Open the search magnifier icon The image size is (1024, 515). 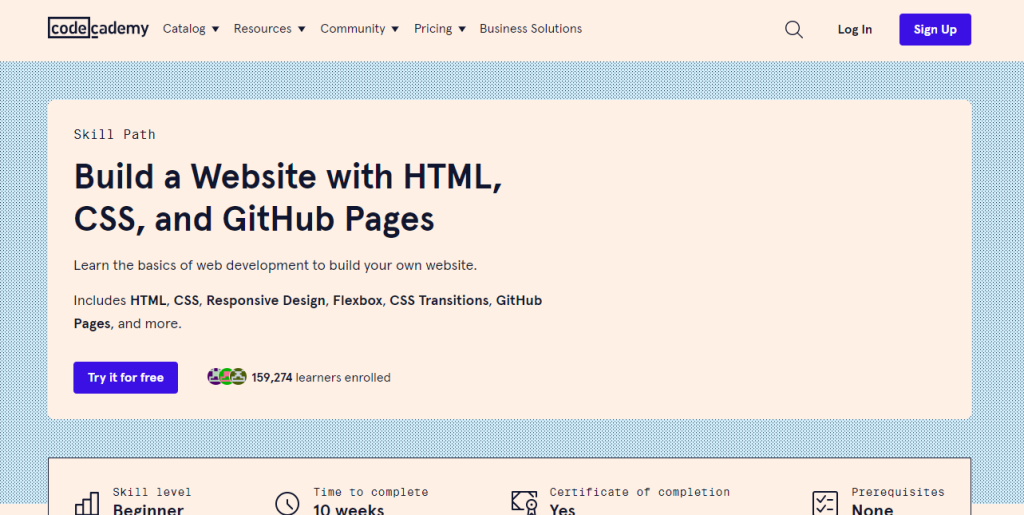coord(793,29)
